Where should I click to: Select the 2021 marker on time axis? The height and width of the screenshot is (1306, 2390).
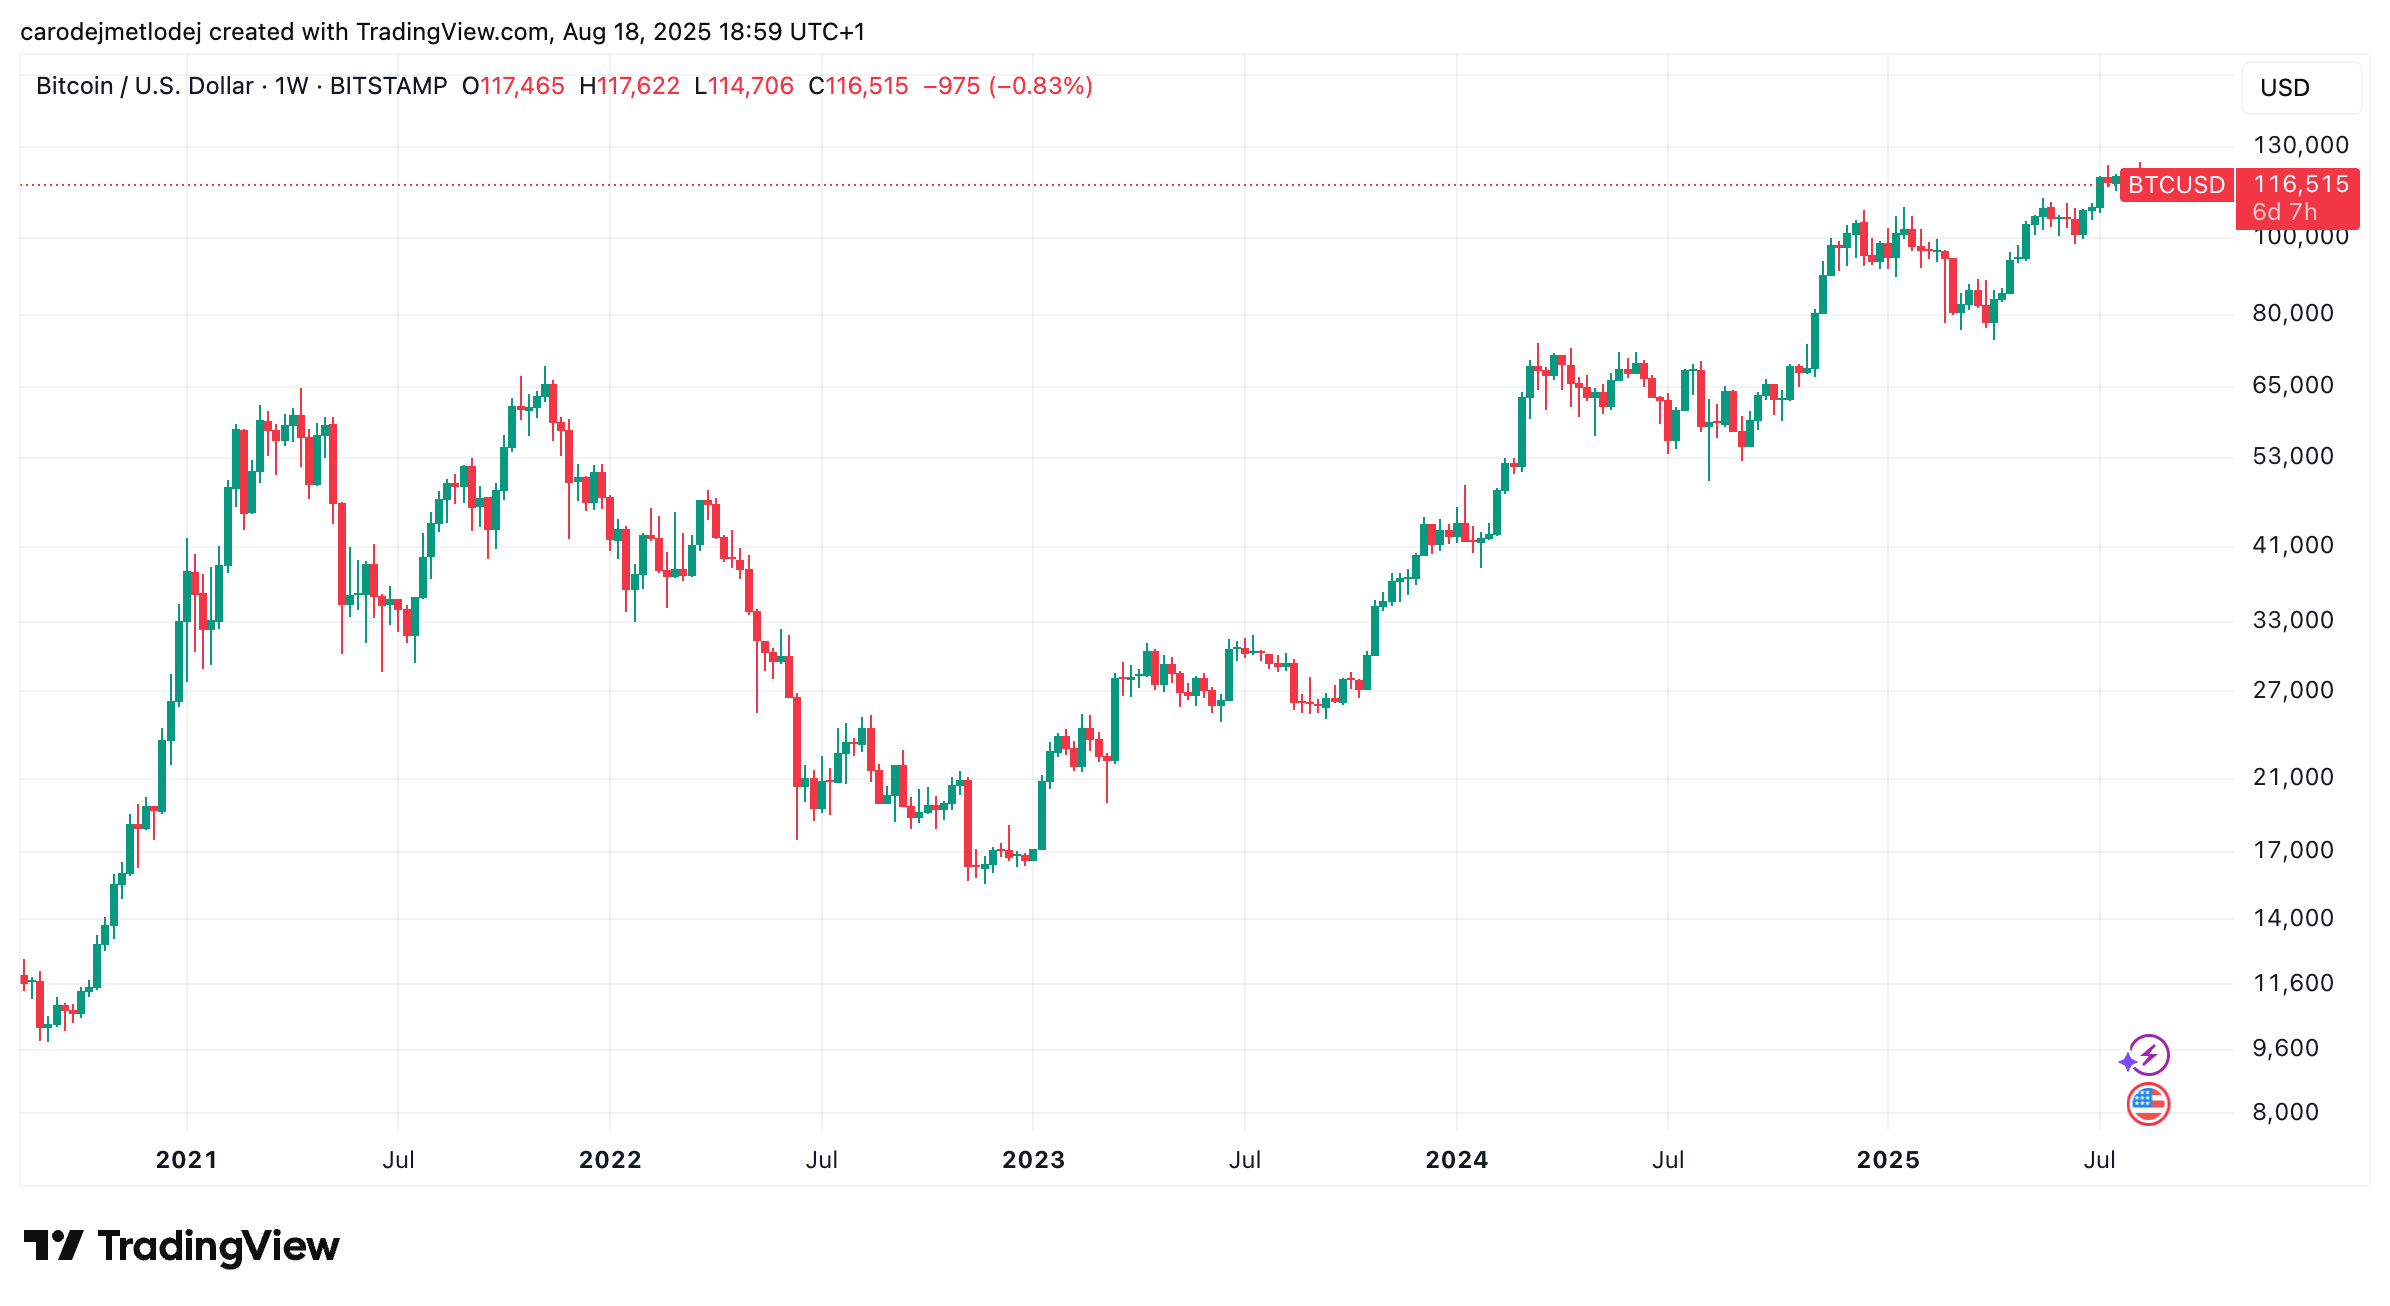click(187, 1159)
